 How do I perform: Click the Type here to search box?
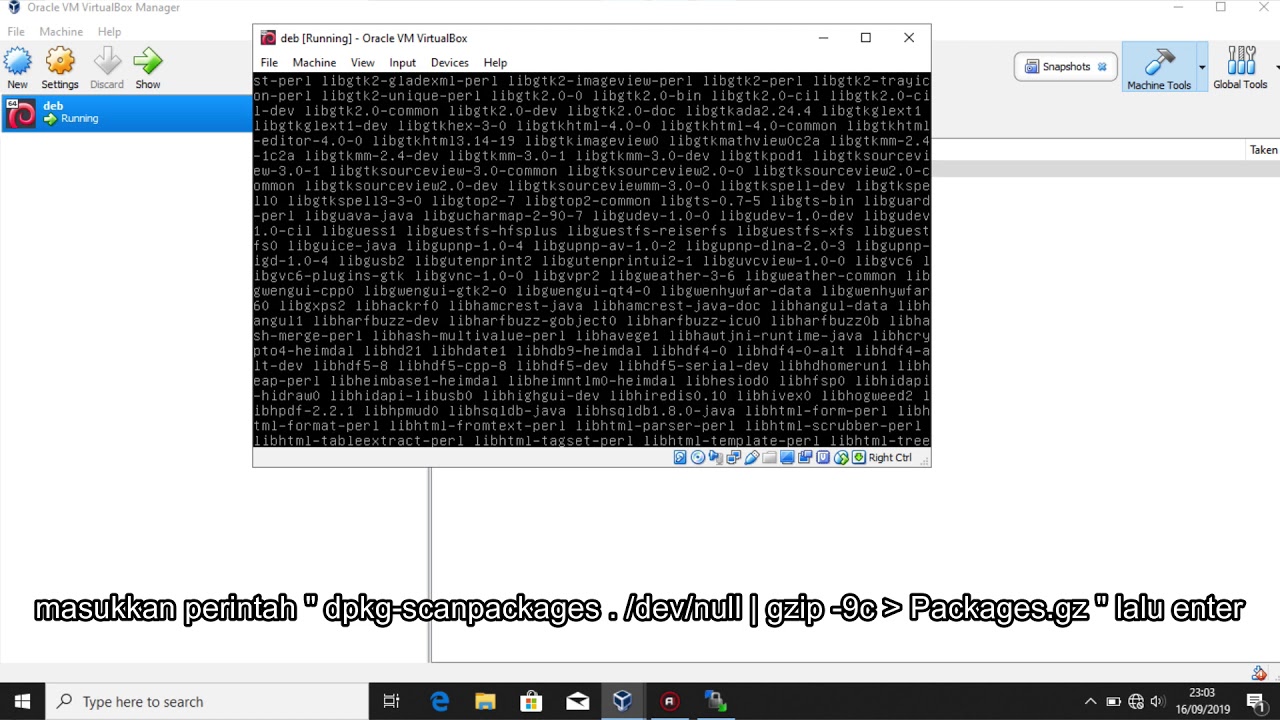click(x=208, y=702)
